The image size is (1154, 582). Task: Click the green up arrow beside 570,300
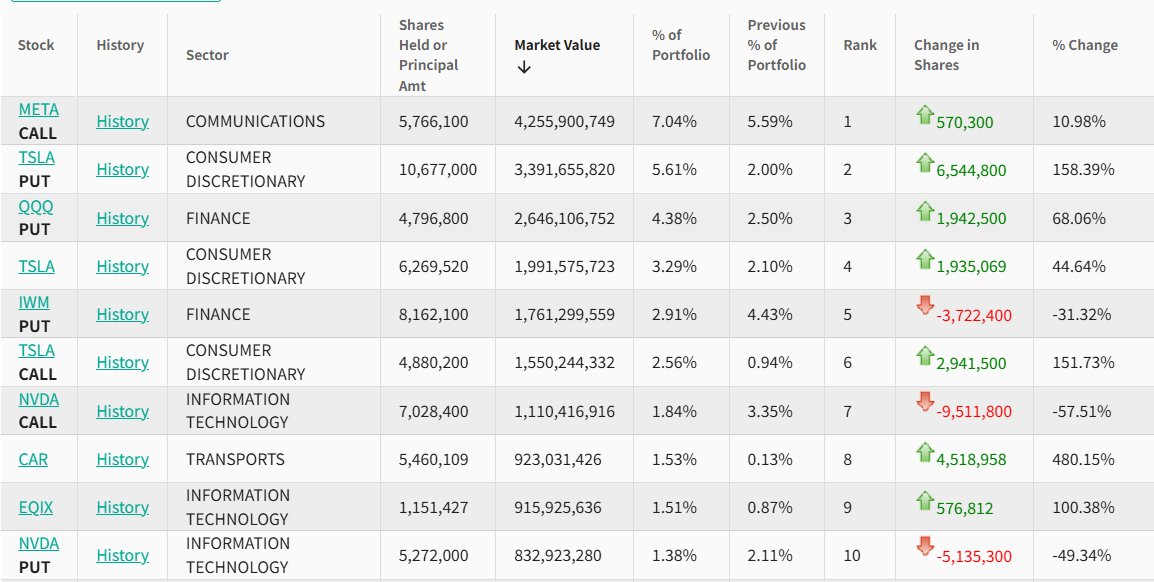(924, 116)
